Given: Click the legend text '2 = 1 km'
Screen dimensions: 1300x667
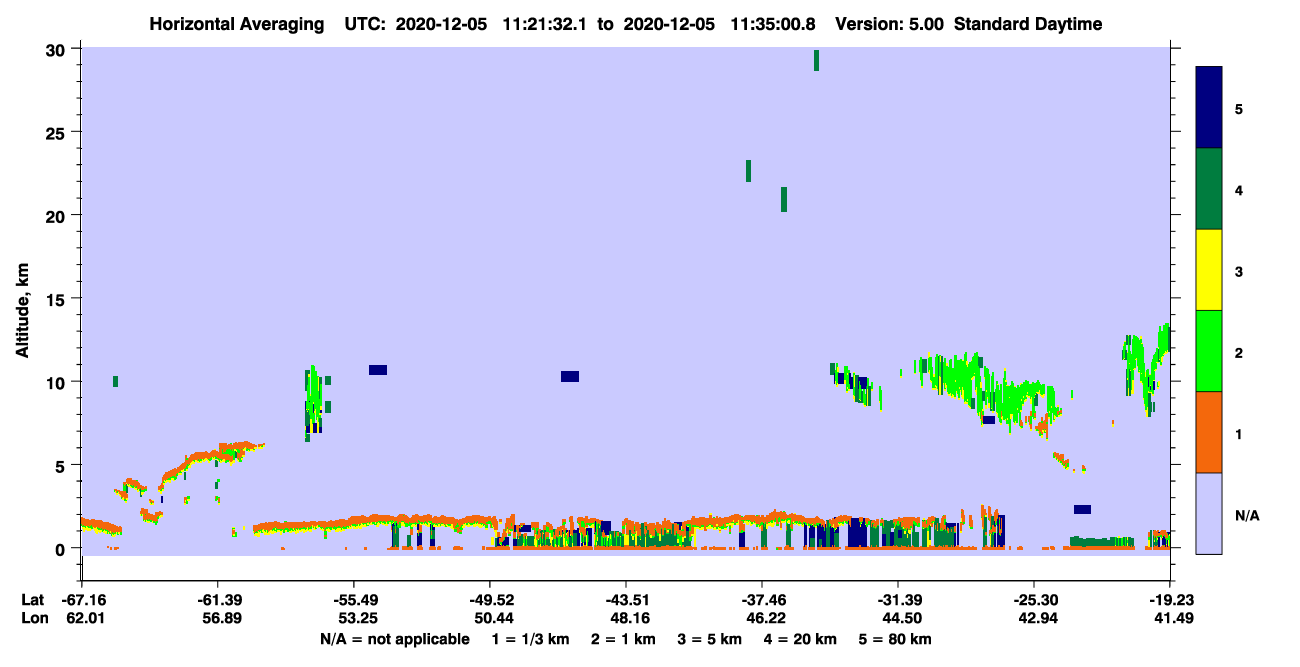Looking at the screenshot, I should pyautogui.click(x=623, y=639).
